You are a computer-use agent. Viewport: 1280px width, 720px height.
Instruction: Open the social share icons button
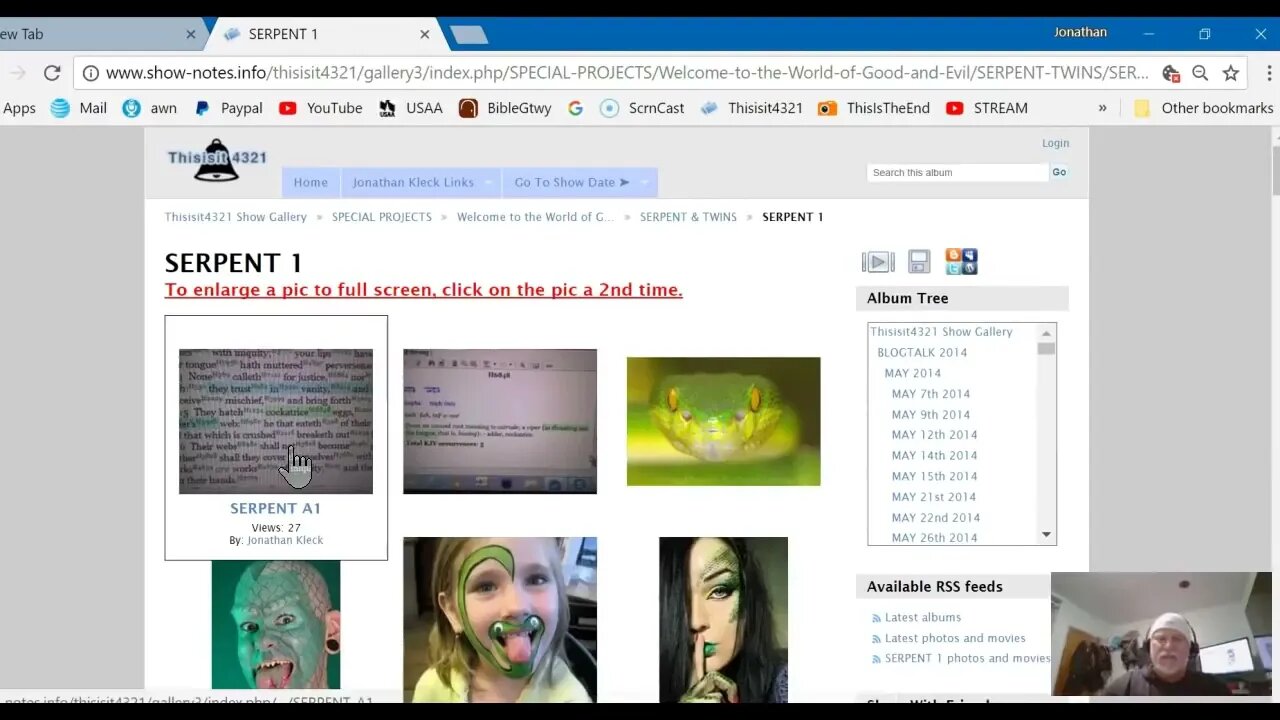point(961,262)
